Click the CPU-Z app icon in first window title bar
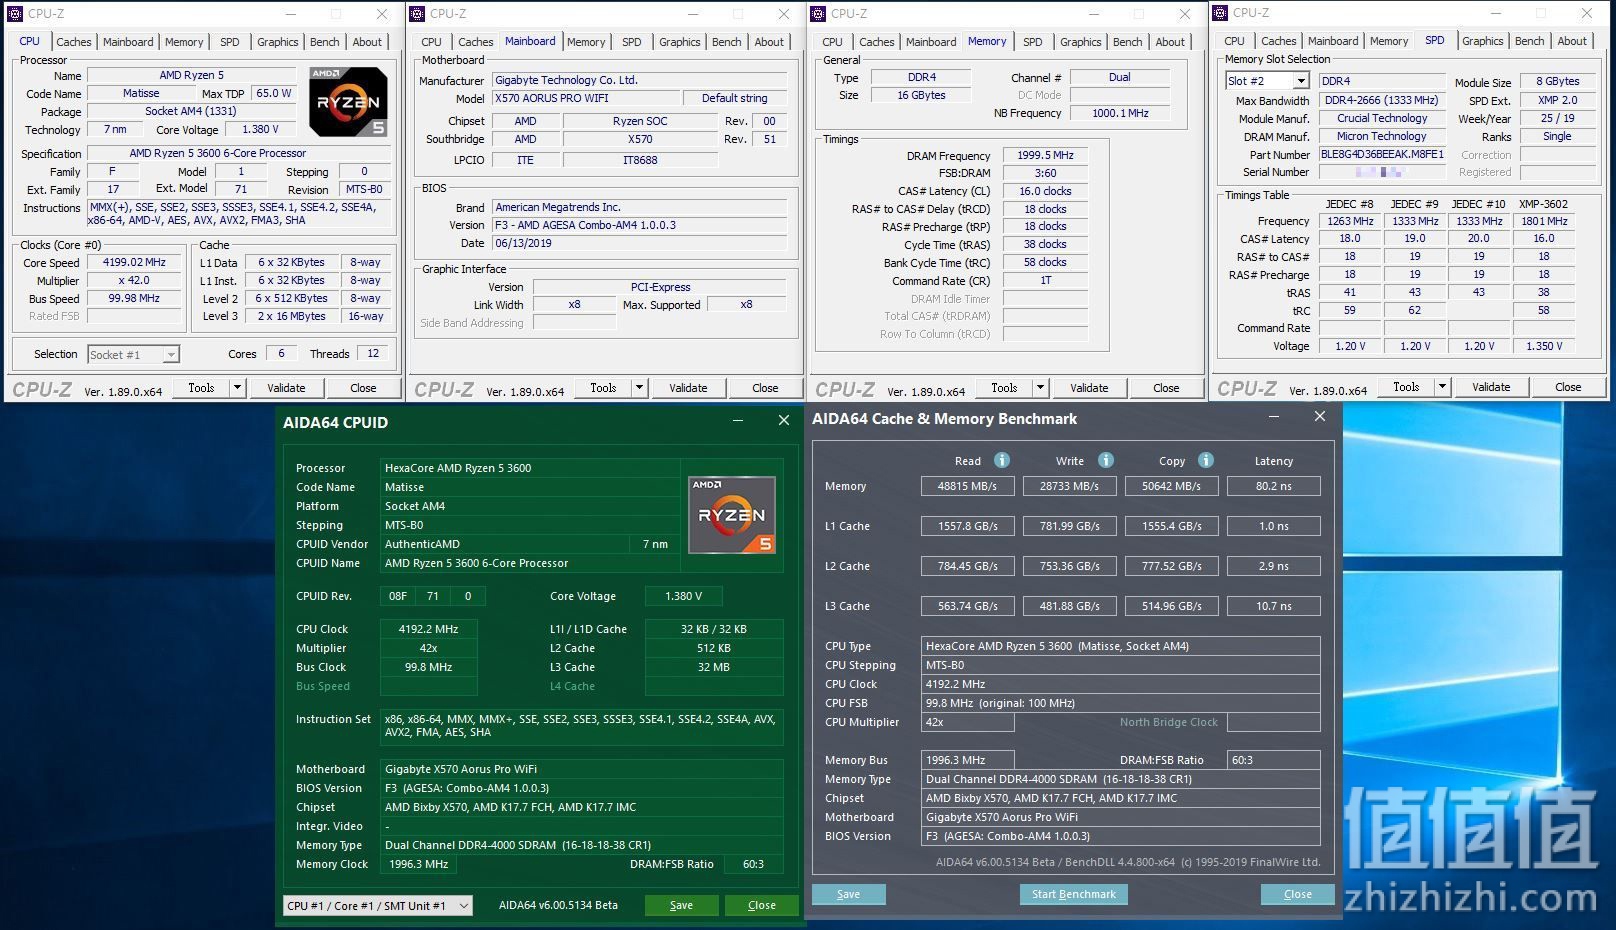 coord(15,14)
